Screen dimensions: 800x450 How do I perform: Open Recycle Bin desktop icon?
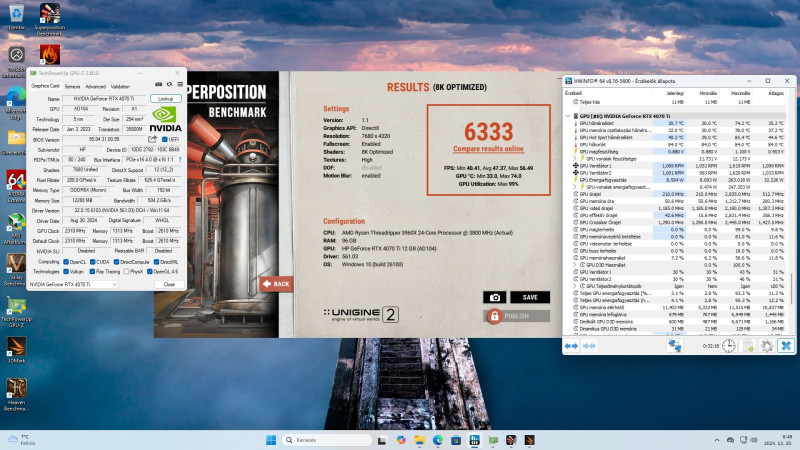point(16,17)
